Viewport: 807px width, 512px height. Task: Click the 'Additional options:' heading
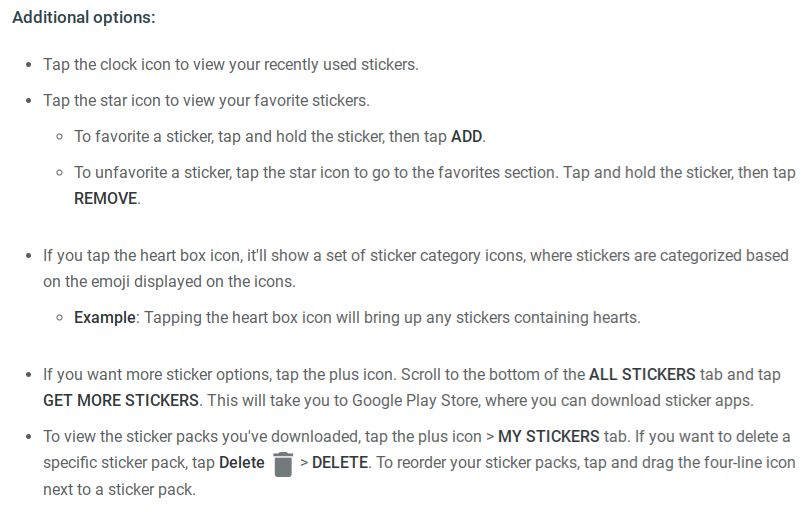point(84,17)
